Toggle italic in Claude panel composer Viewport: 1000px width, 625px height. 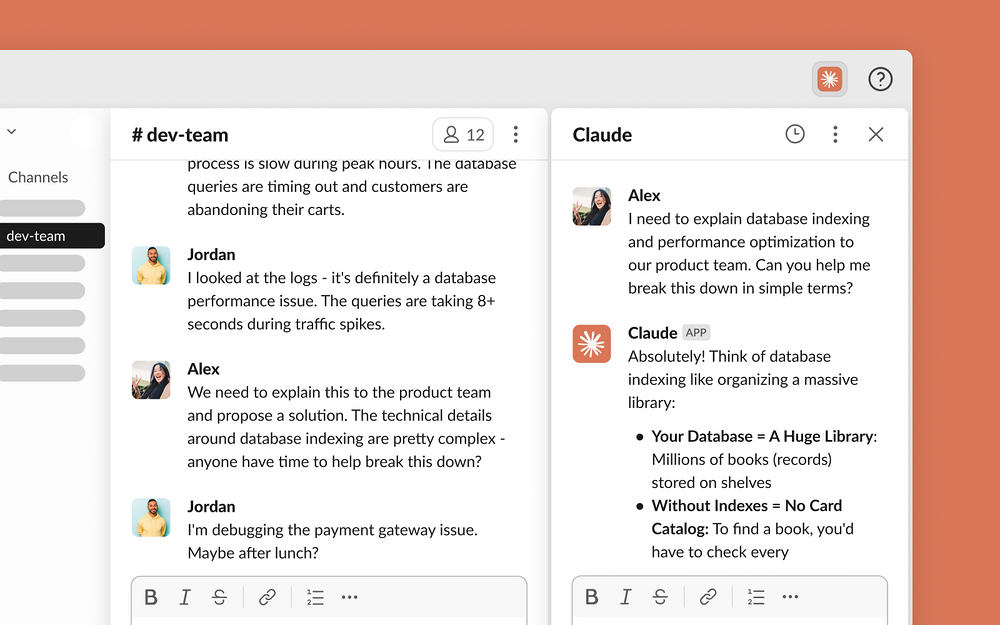626,596
